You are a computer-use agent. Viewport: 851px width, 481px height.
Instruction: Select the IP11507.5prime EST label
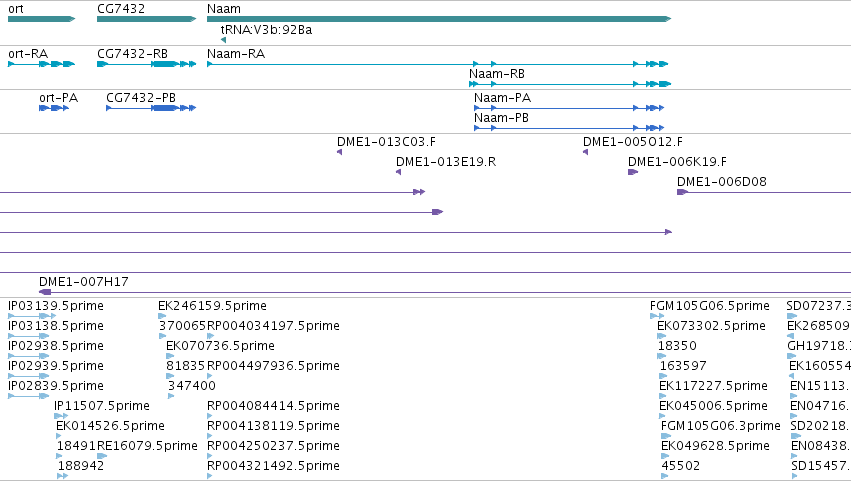pos(102,406)
